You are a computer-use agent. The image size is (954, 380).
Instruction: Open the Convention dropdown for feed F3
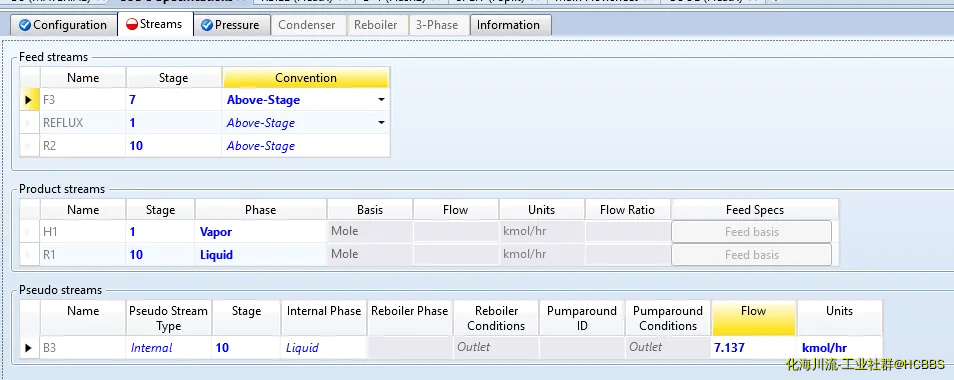[381, 100]
